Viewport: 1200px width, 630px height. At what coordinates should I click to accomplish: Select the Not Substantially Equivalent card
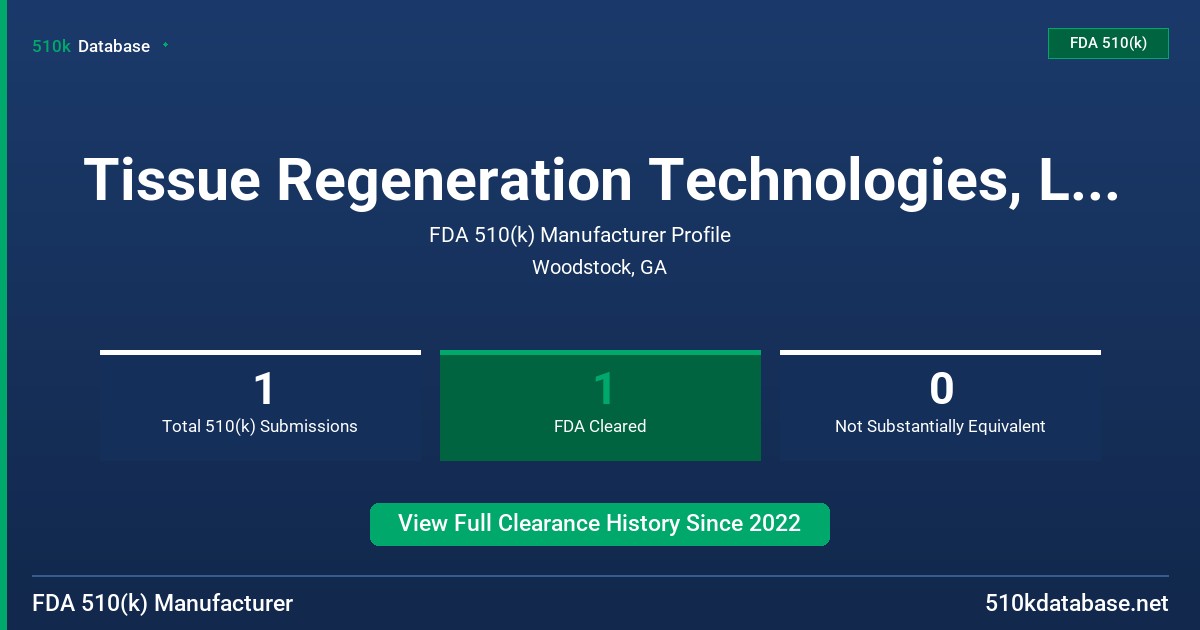tap(940, 406)
